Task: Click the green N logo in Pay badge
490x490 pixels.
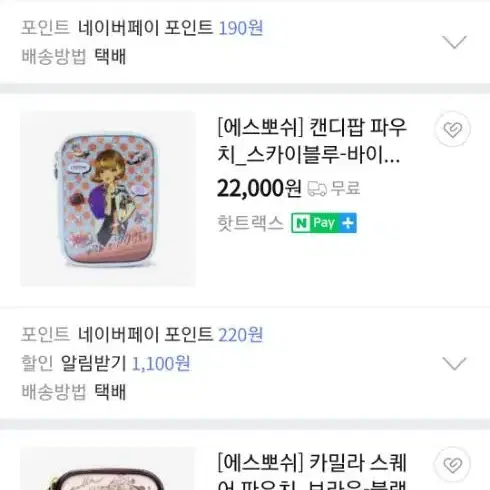Action: point(301,223)
